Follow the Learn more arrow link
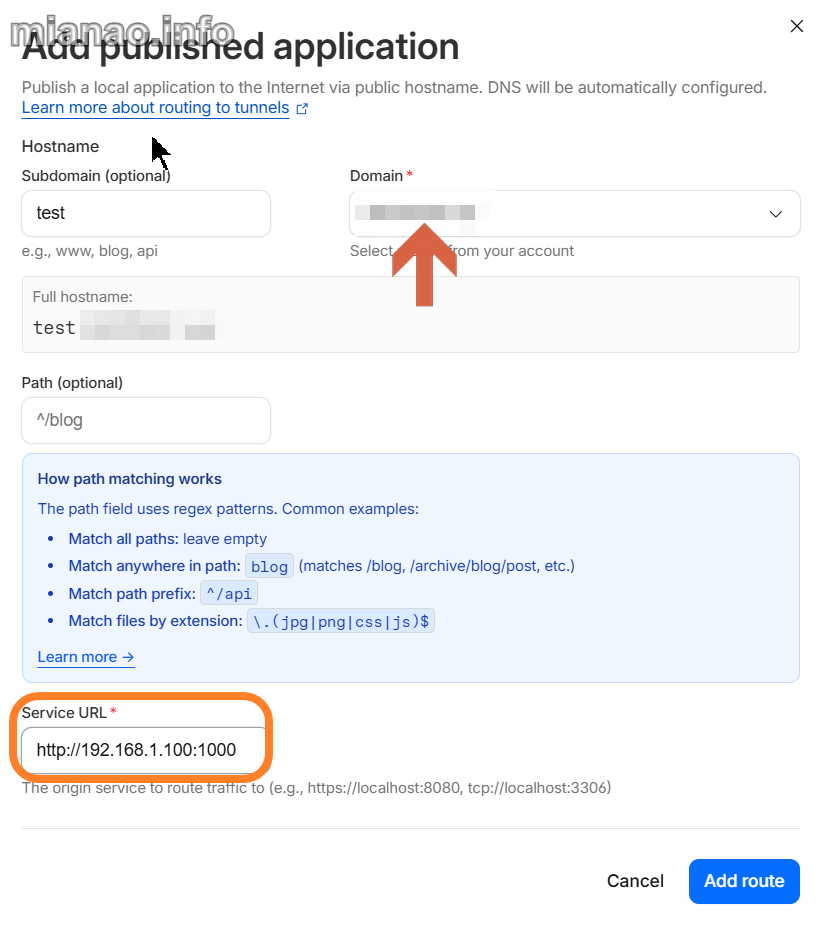Screen dimensions: 826x932 point(86,657)
